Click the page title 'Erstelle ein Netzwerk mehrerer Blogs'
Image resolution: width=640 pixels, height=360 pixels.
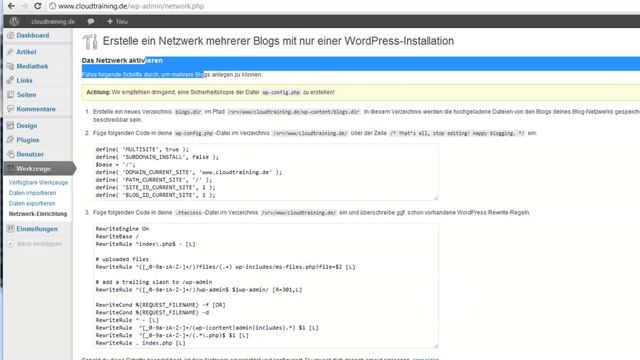pos(278,41)
